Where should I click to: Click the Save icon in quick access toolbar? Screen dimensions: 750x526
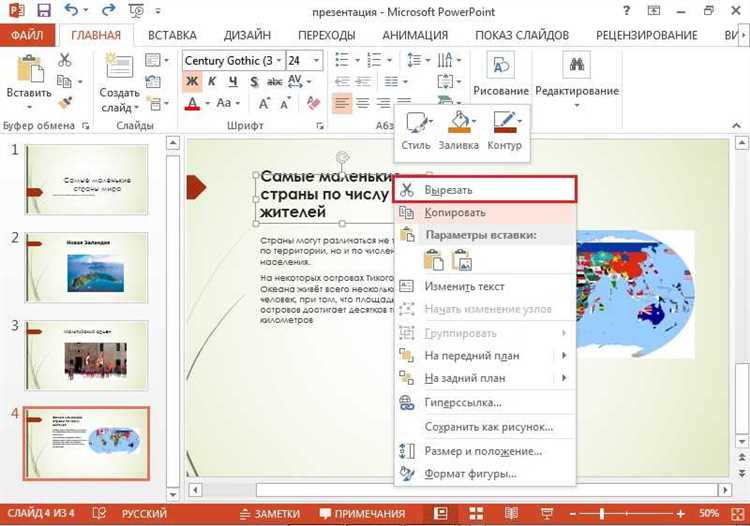(x=44, y=11)
